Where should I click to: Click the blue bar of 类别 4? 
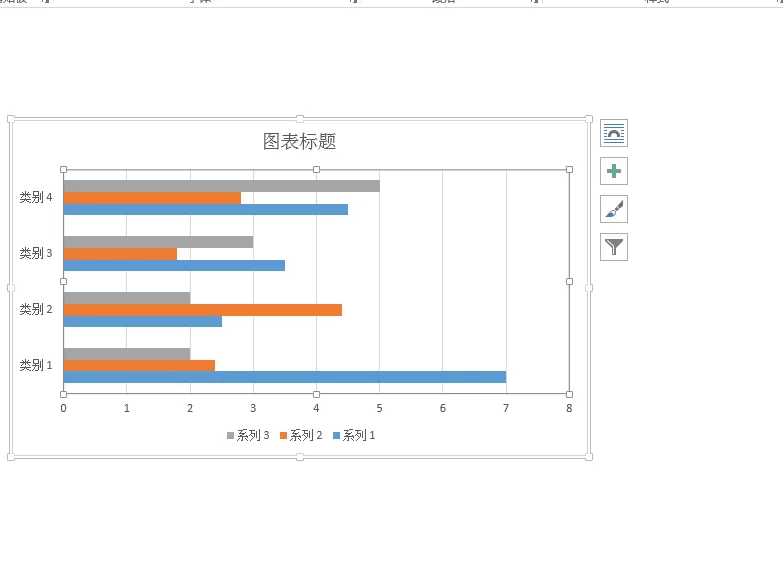click(206, 209)
